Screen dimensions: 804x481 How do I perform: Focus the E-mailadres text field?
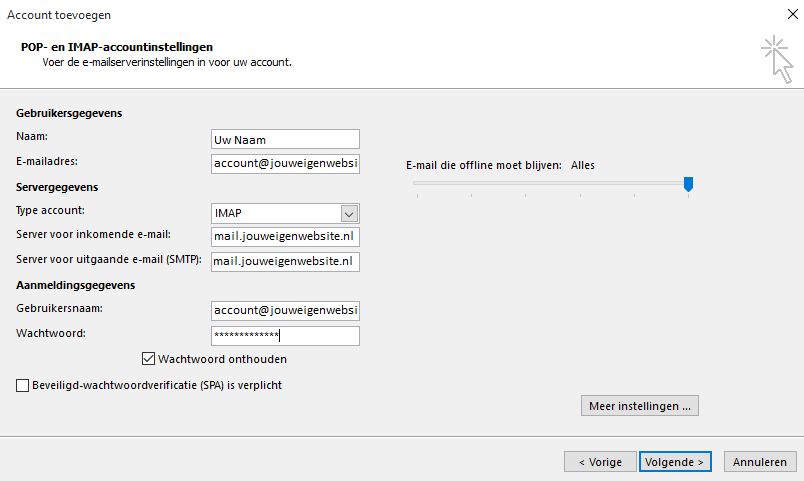285,163
